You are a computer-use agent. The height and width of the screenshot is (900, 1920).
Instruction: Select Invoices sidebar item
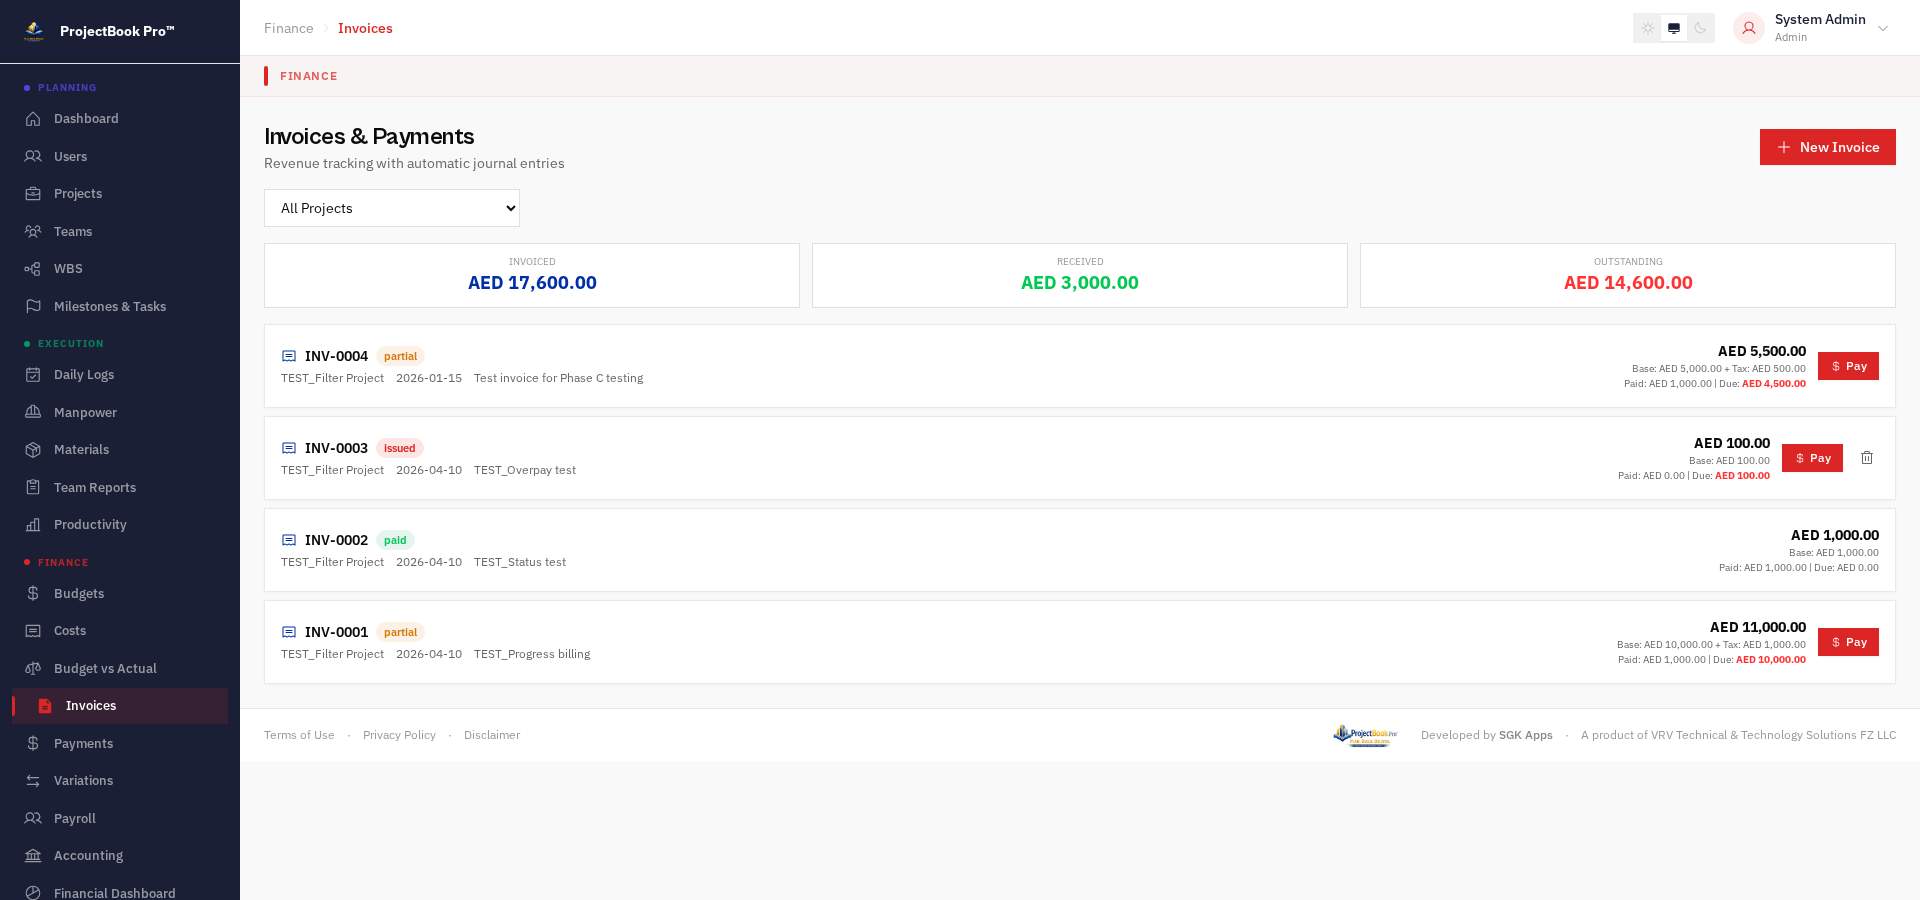pyautogui.click(x=120, y=705)
